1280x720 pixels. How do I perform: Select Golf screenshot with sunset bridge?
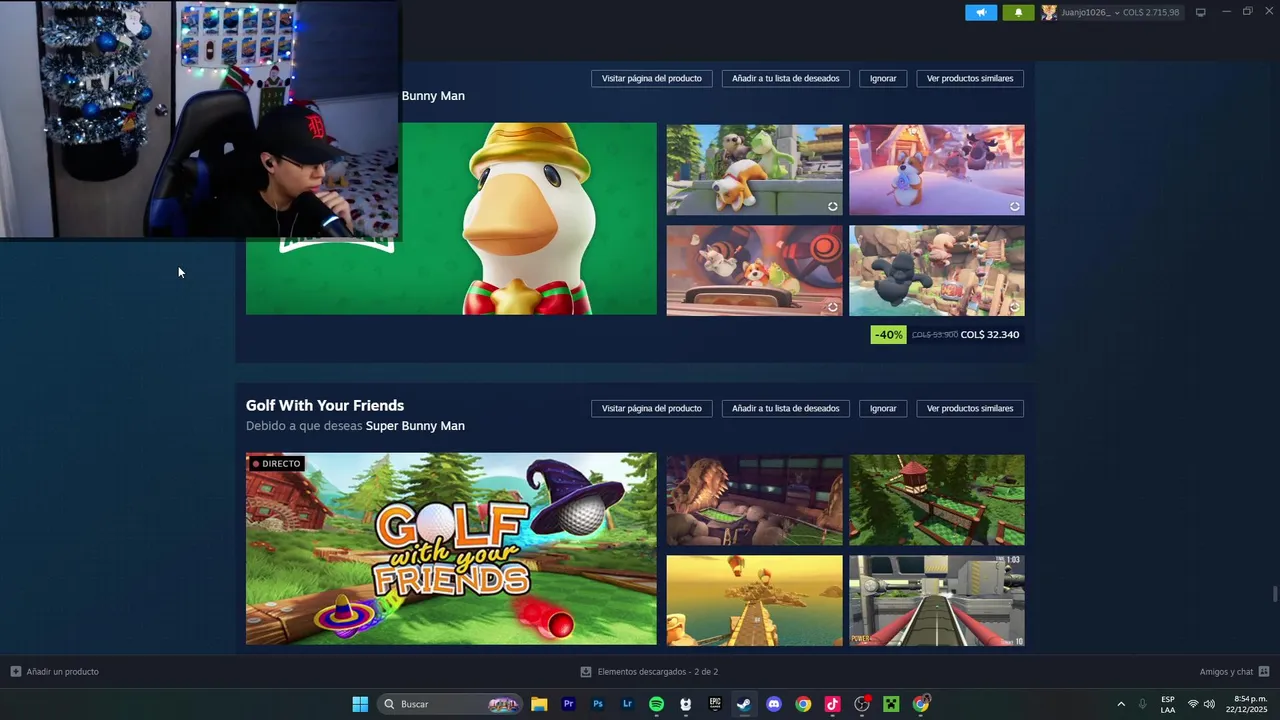tap(754, 600)
